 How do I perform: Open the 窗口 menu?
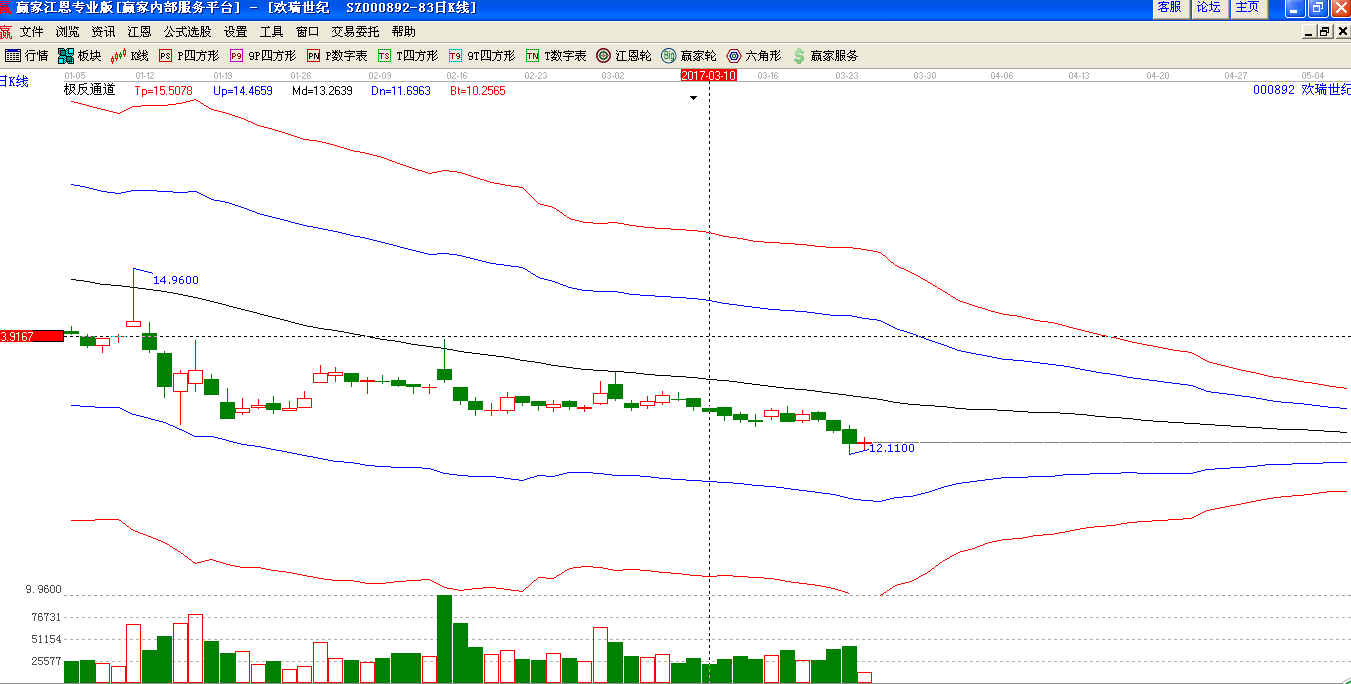307,32
